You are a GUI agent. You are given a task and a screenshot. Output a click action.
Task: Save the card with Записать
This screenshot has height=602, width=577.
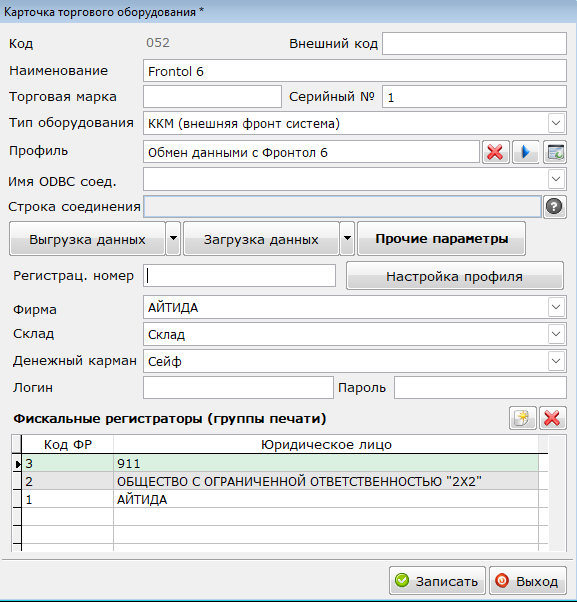437,580
